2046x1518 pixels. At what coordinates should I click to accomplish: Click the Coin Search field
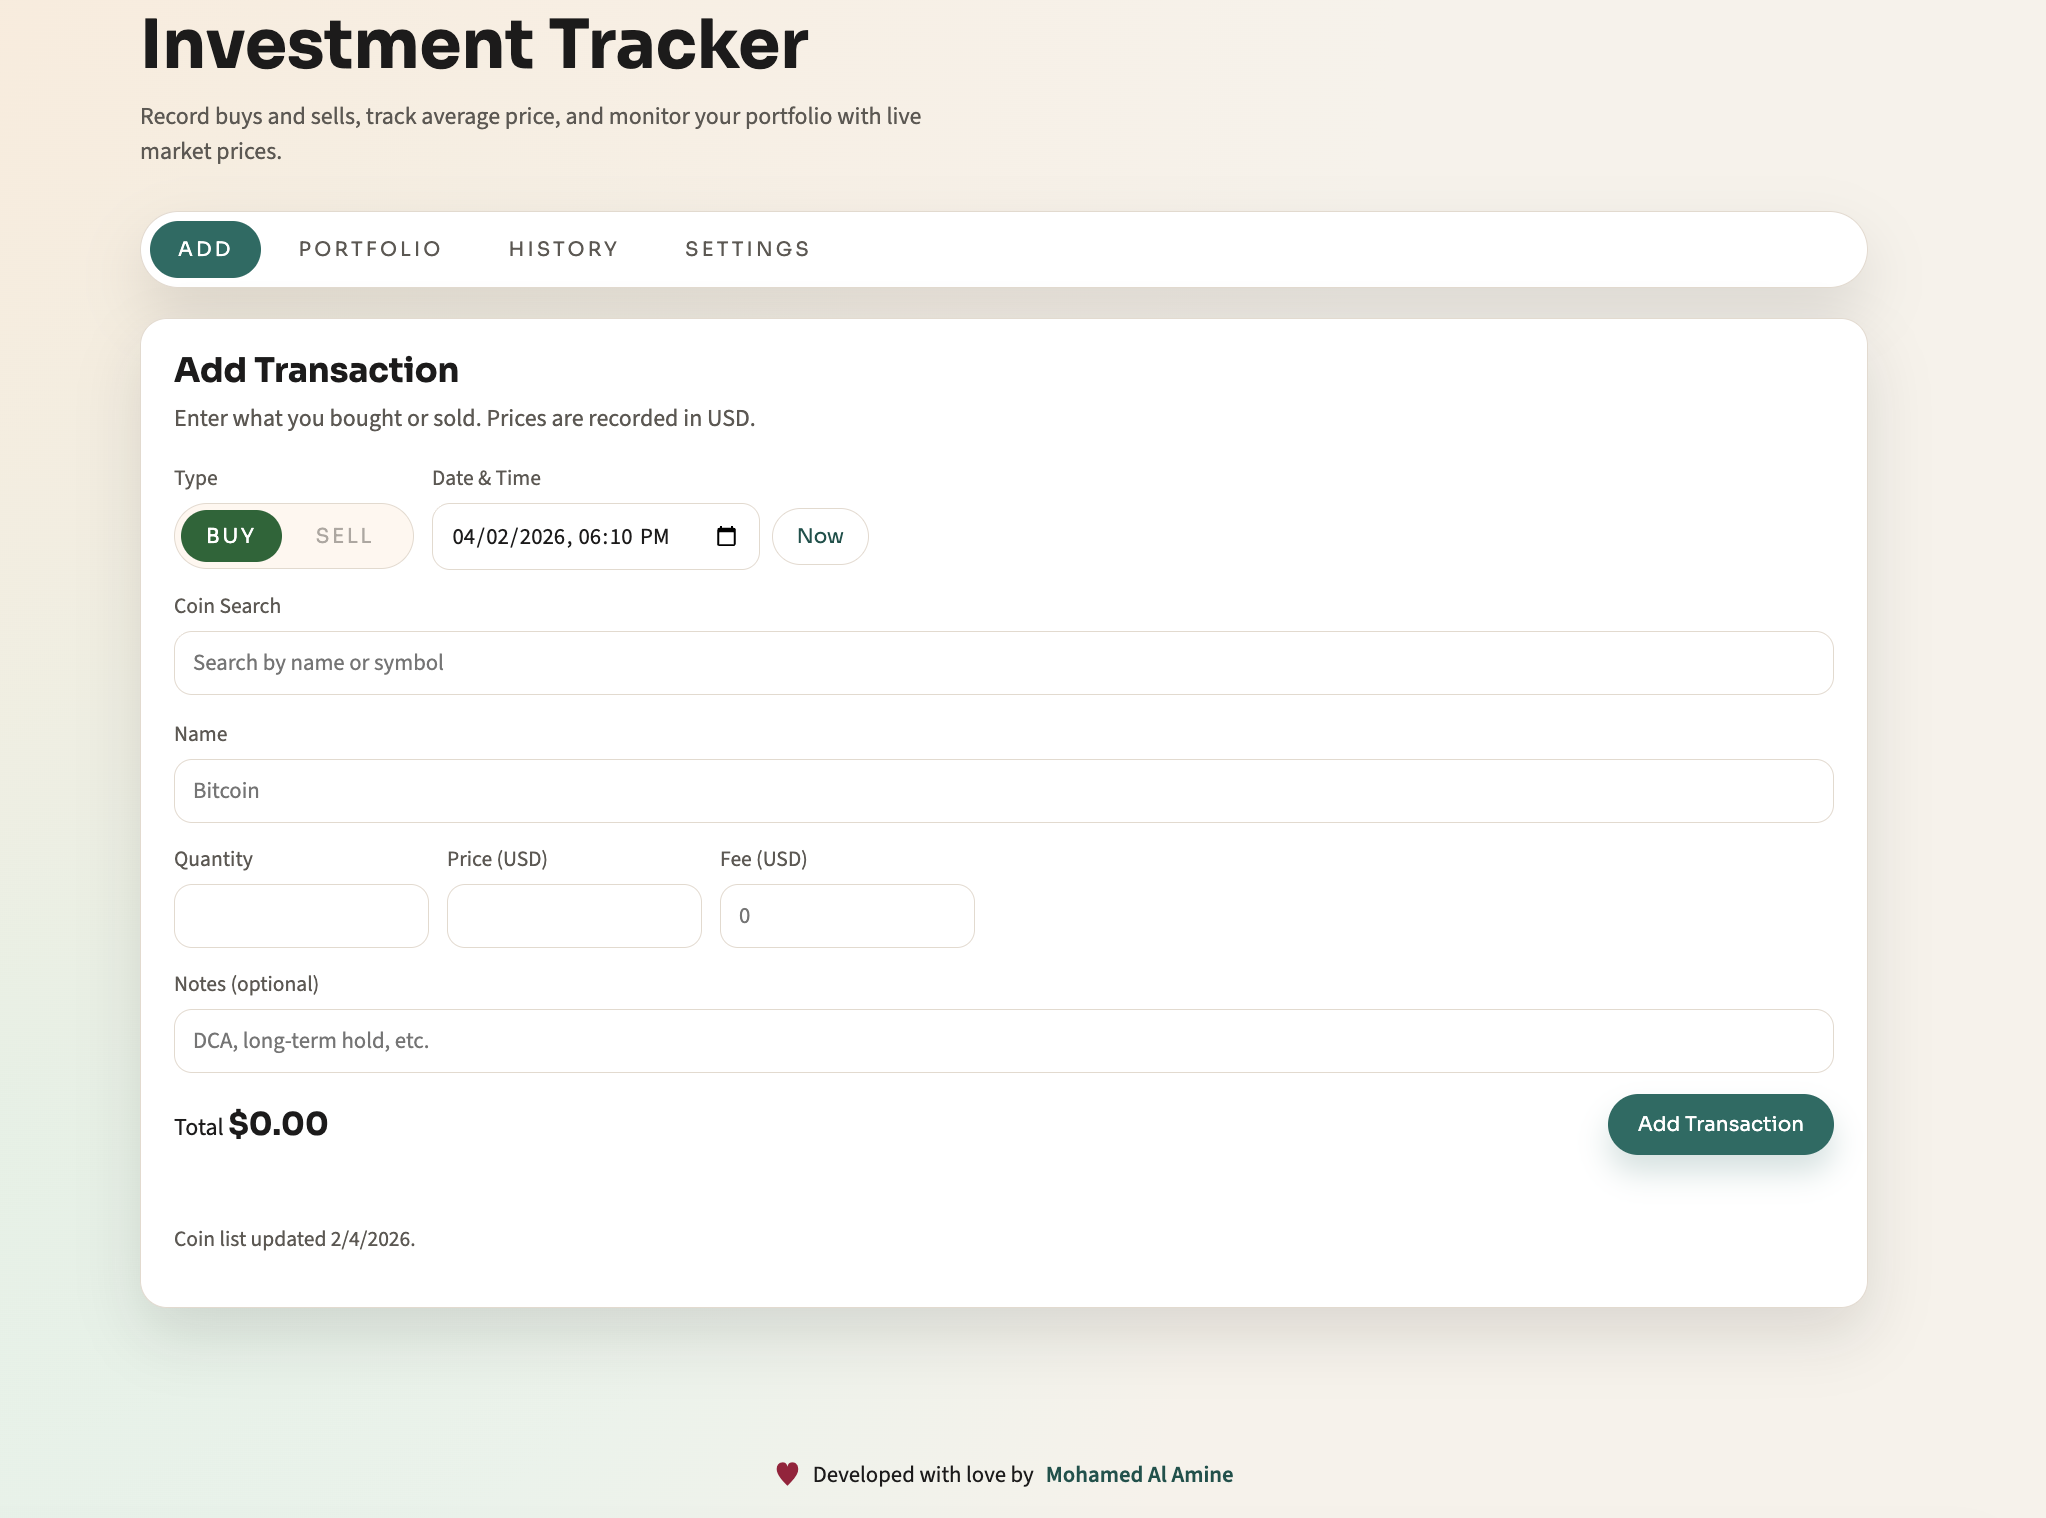(1003, 663)
